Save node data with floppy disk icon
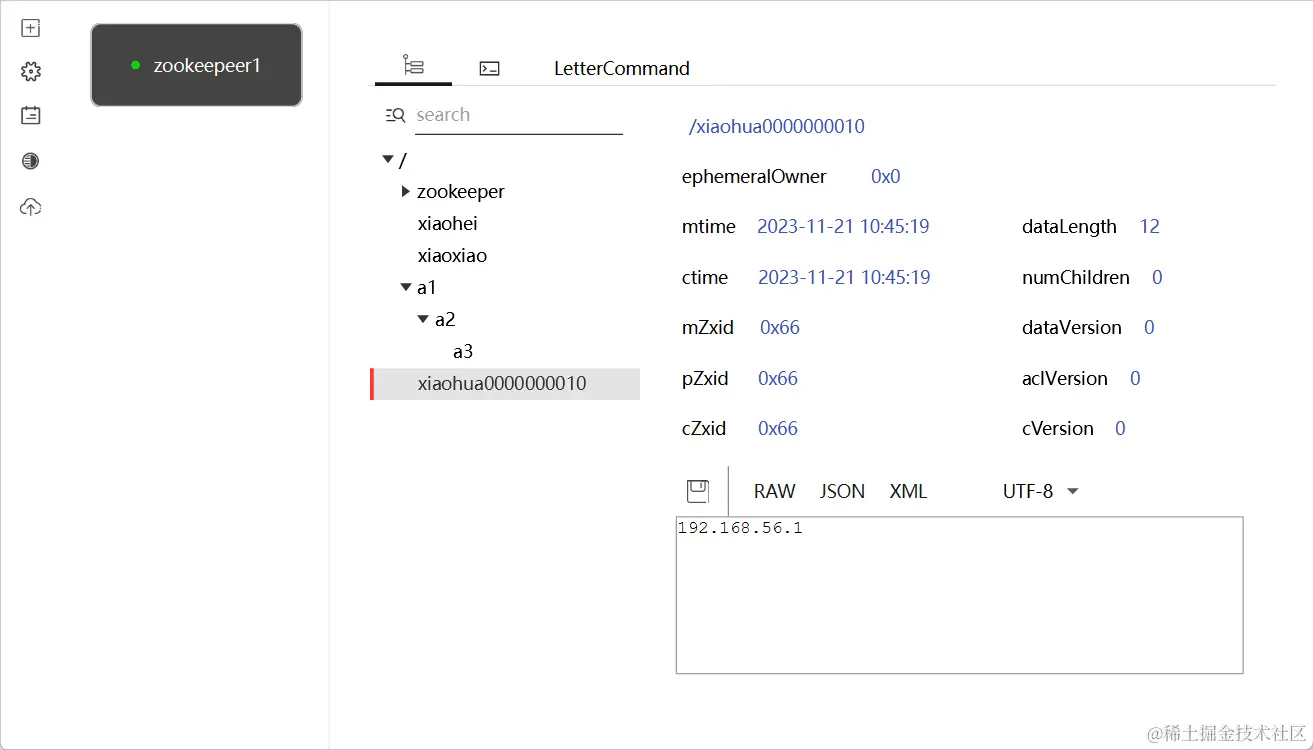Viewport: 1313px width, 750px height. point(698,491)
